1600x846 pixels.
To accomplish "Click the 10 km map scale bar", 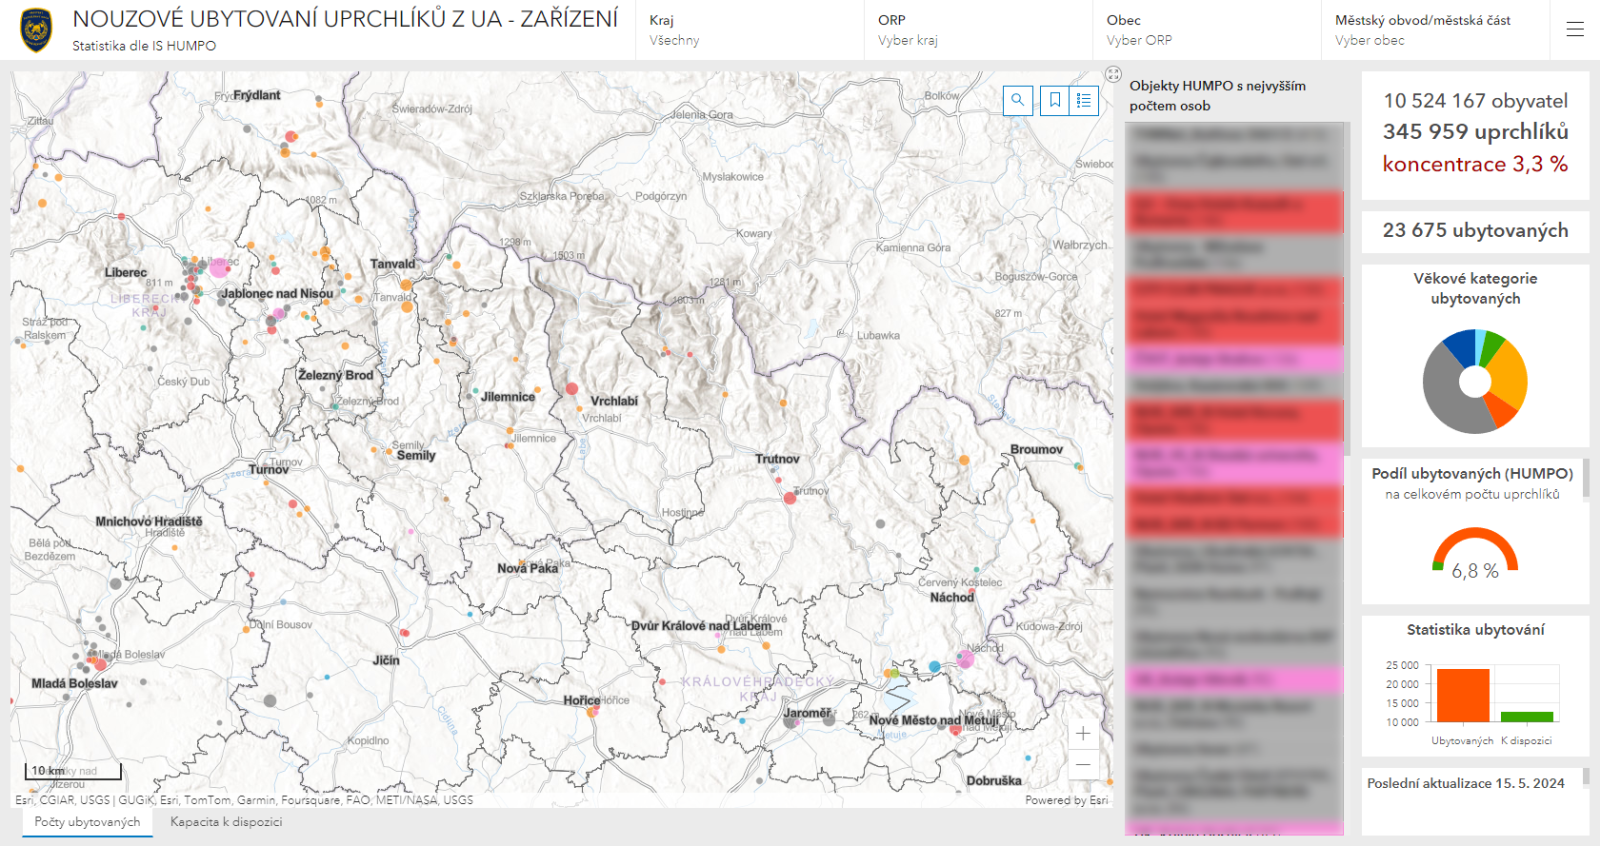I will 73,771.
